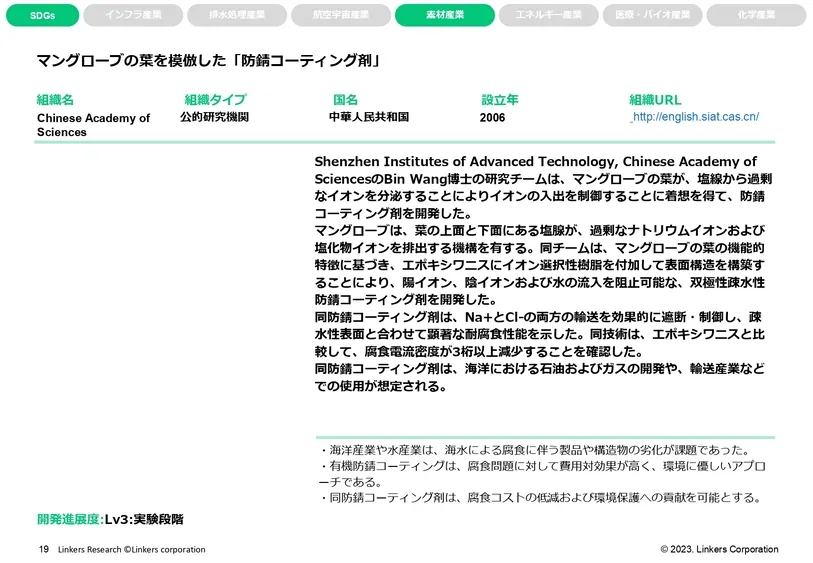Select the 化学産業 tag pill
This screenshot has width=813, height=563.
pos(756,15)
